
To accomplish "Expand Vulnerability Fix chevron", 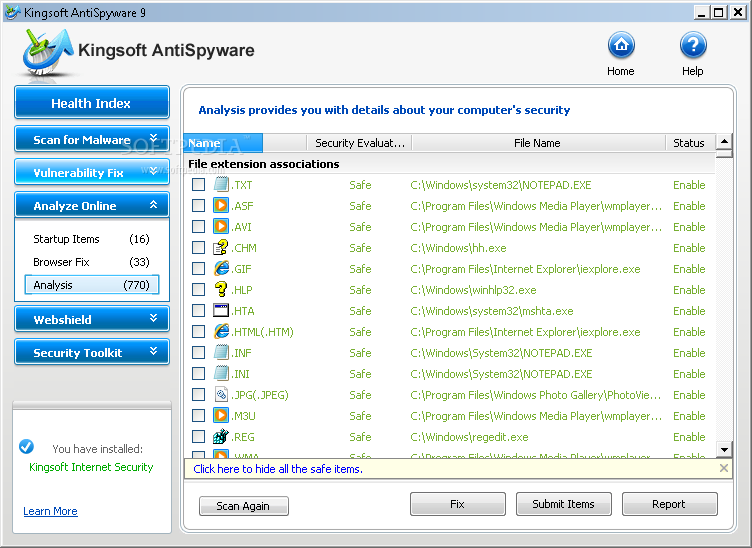I will click(153, 171).
